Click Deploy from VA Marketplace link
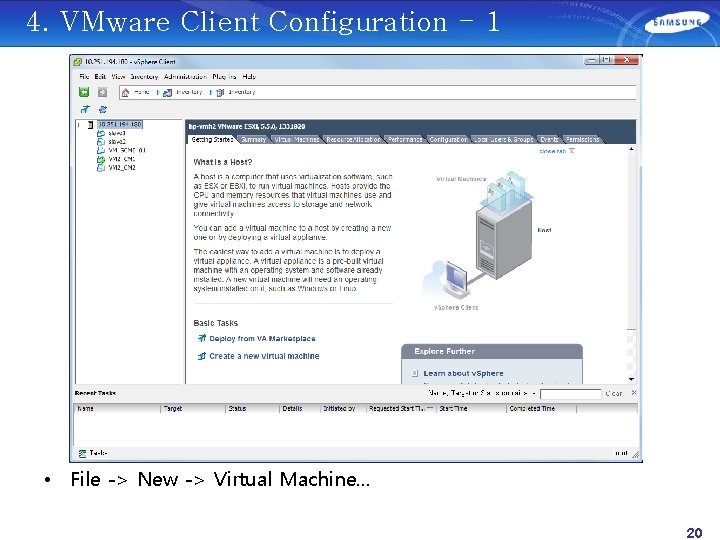 (262, 338)
